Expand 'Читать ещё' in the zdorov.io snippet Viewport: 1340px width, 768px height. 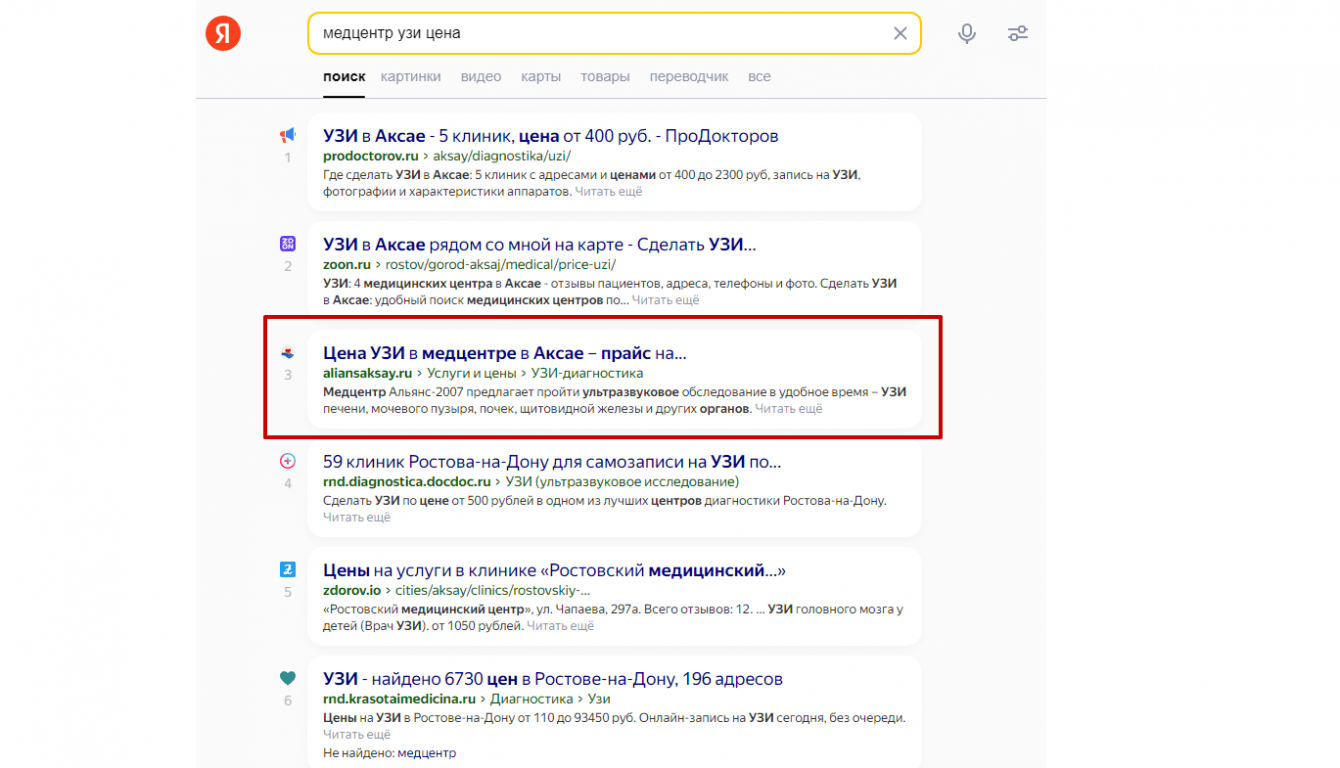(x=560, y=626)
